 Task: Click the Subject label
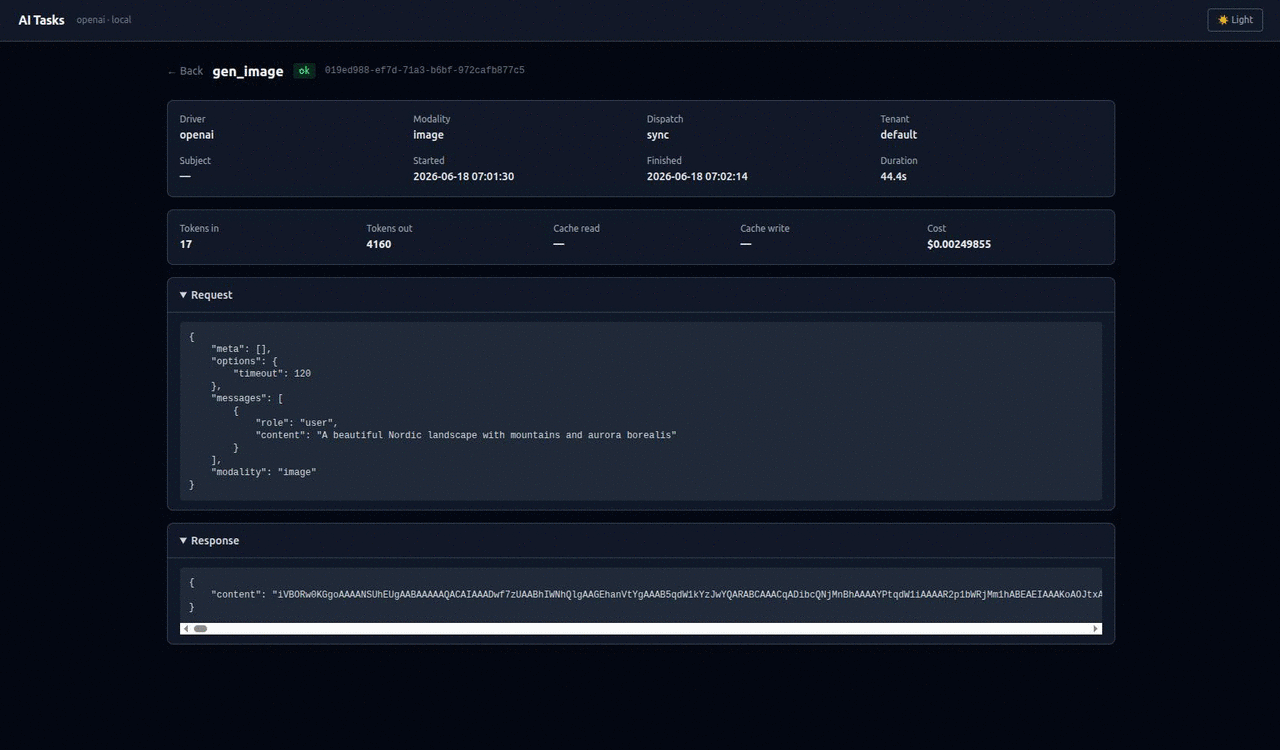[x=195, y=161]
